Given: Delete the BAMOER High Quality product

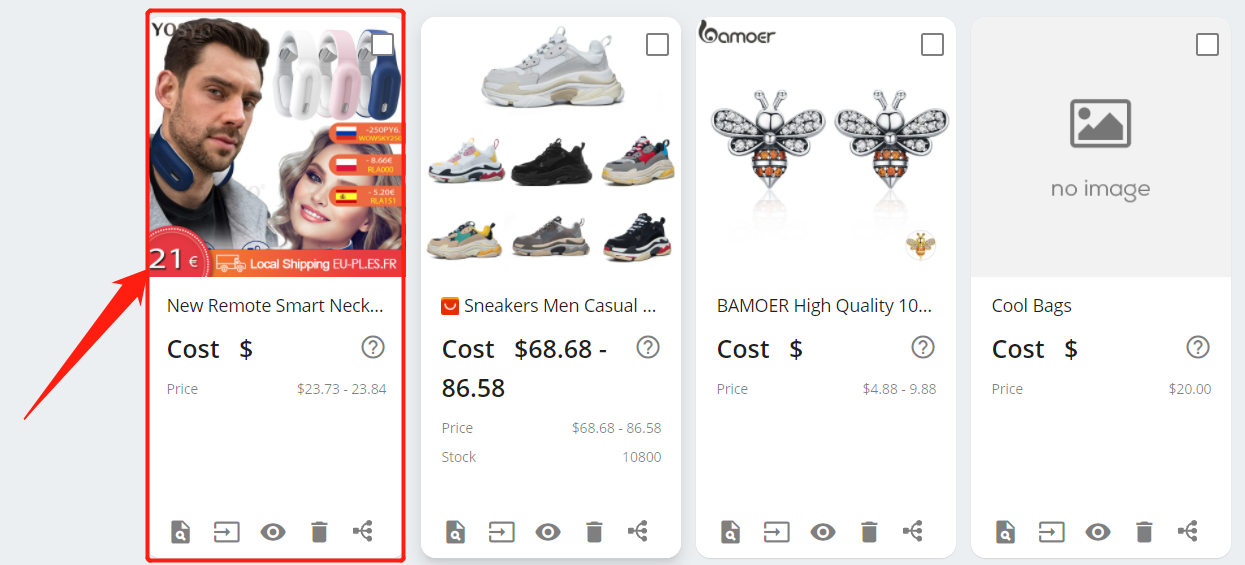Looking at the screenshot, I should tap(869, 532).
